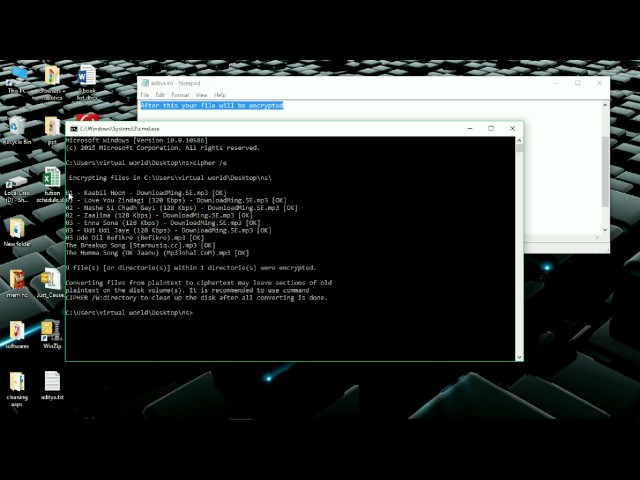Minimize the command prompt window
This screenshot has width=640, height=480.
(470, 129)
